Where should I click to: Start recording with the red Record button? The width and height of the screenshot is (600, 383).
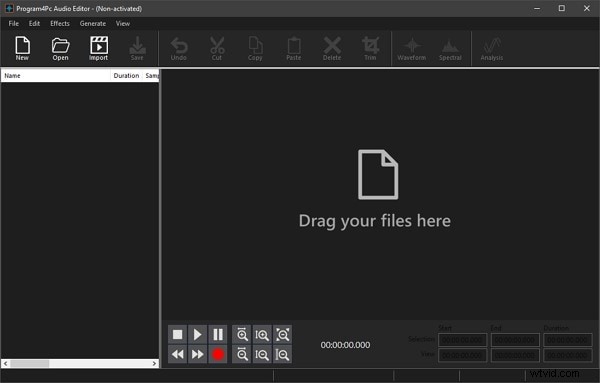218,354
